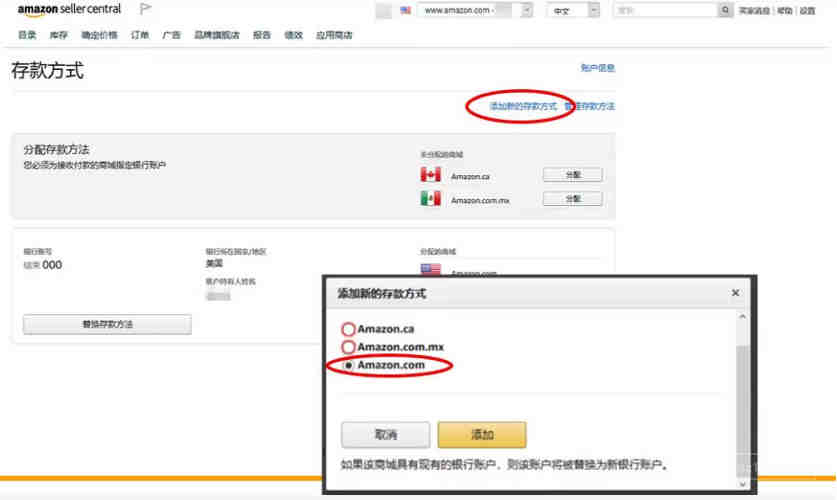Image resolution: width=837 pixels, height=500 pixels.
Task: Click the 分配存款方法 section title
Action: click(x=56, y=149)
